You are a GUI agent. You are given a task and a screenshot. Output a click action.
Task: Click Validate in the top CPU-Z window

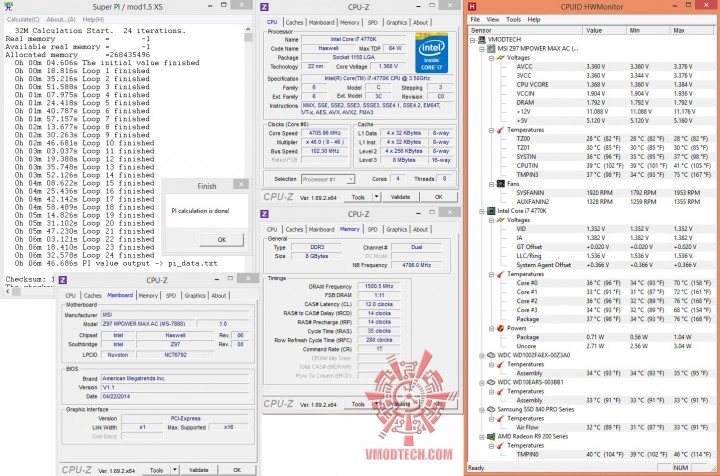(x=400, y=197)
